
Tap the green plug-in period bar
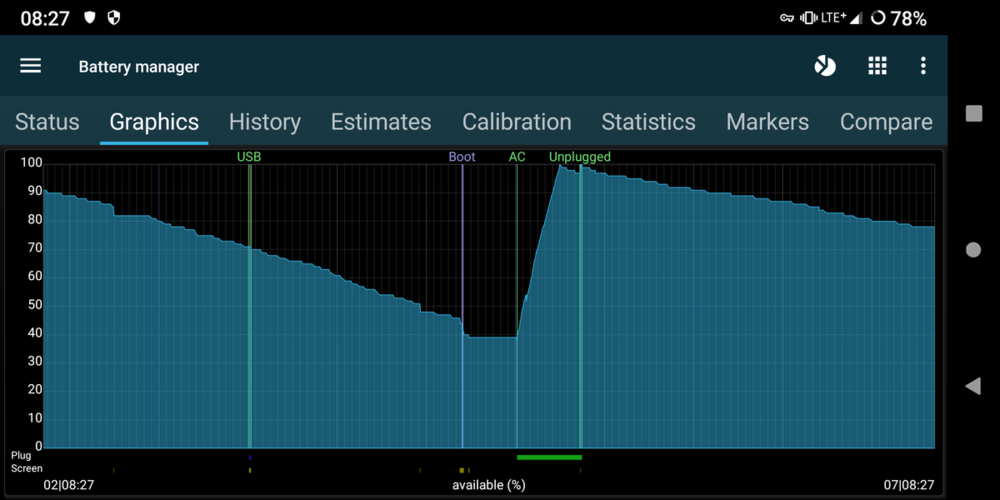[549, 457]
